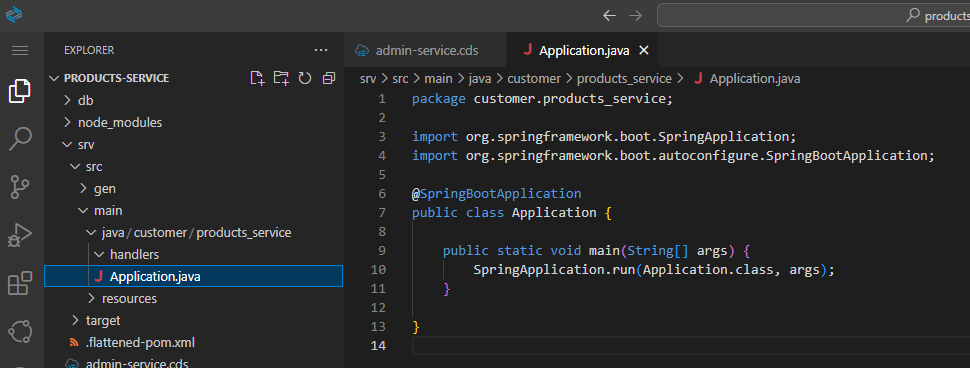This screenshot has width=970, height=368.
Task: Click the products_service breadcrumb segment
Action: [x=624, y=79]
